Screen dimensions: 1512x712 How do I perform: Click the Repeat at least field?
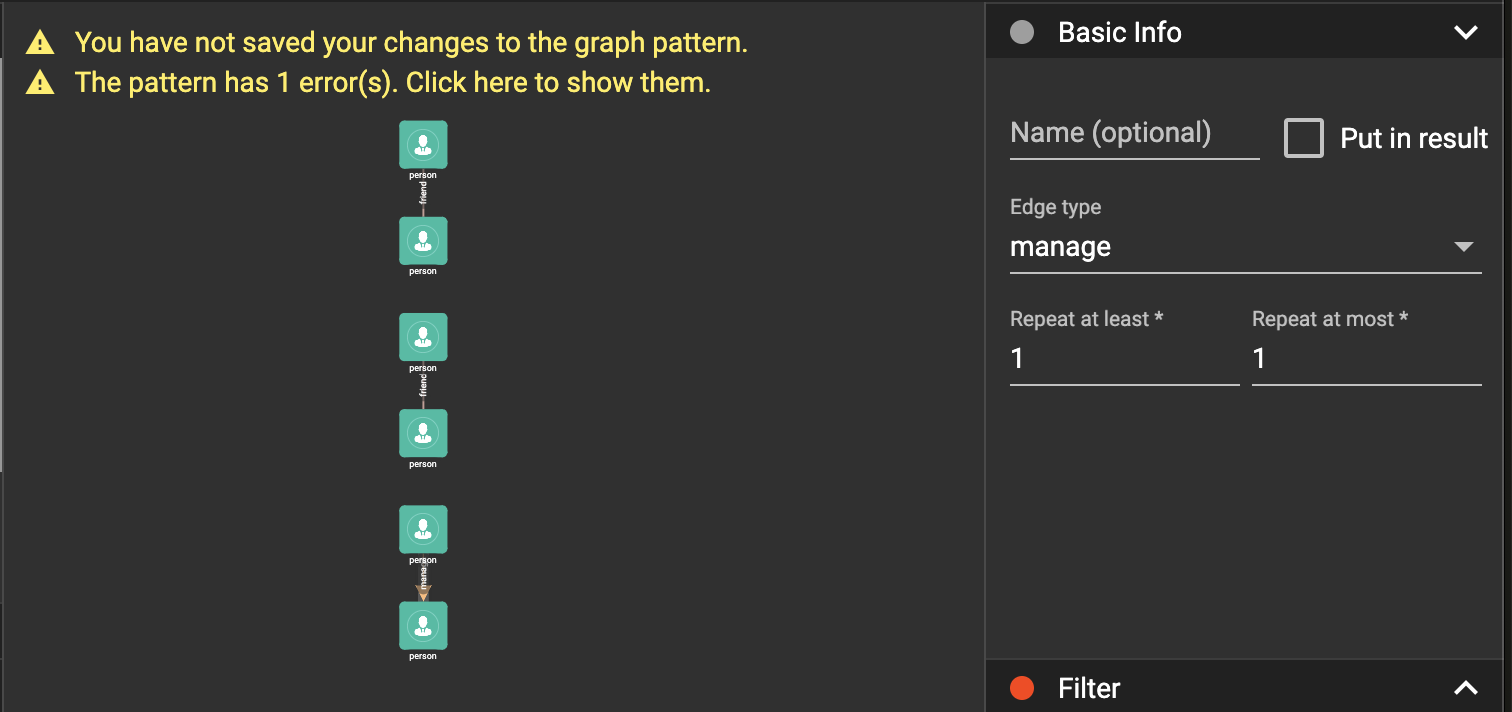(1124, 359)
